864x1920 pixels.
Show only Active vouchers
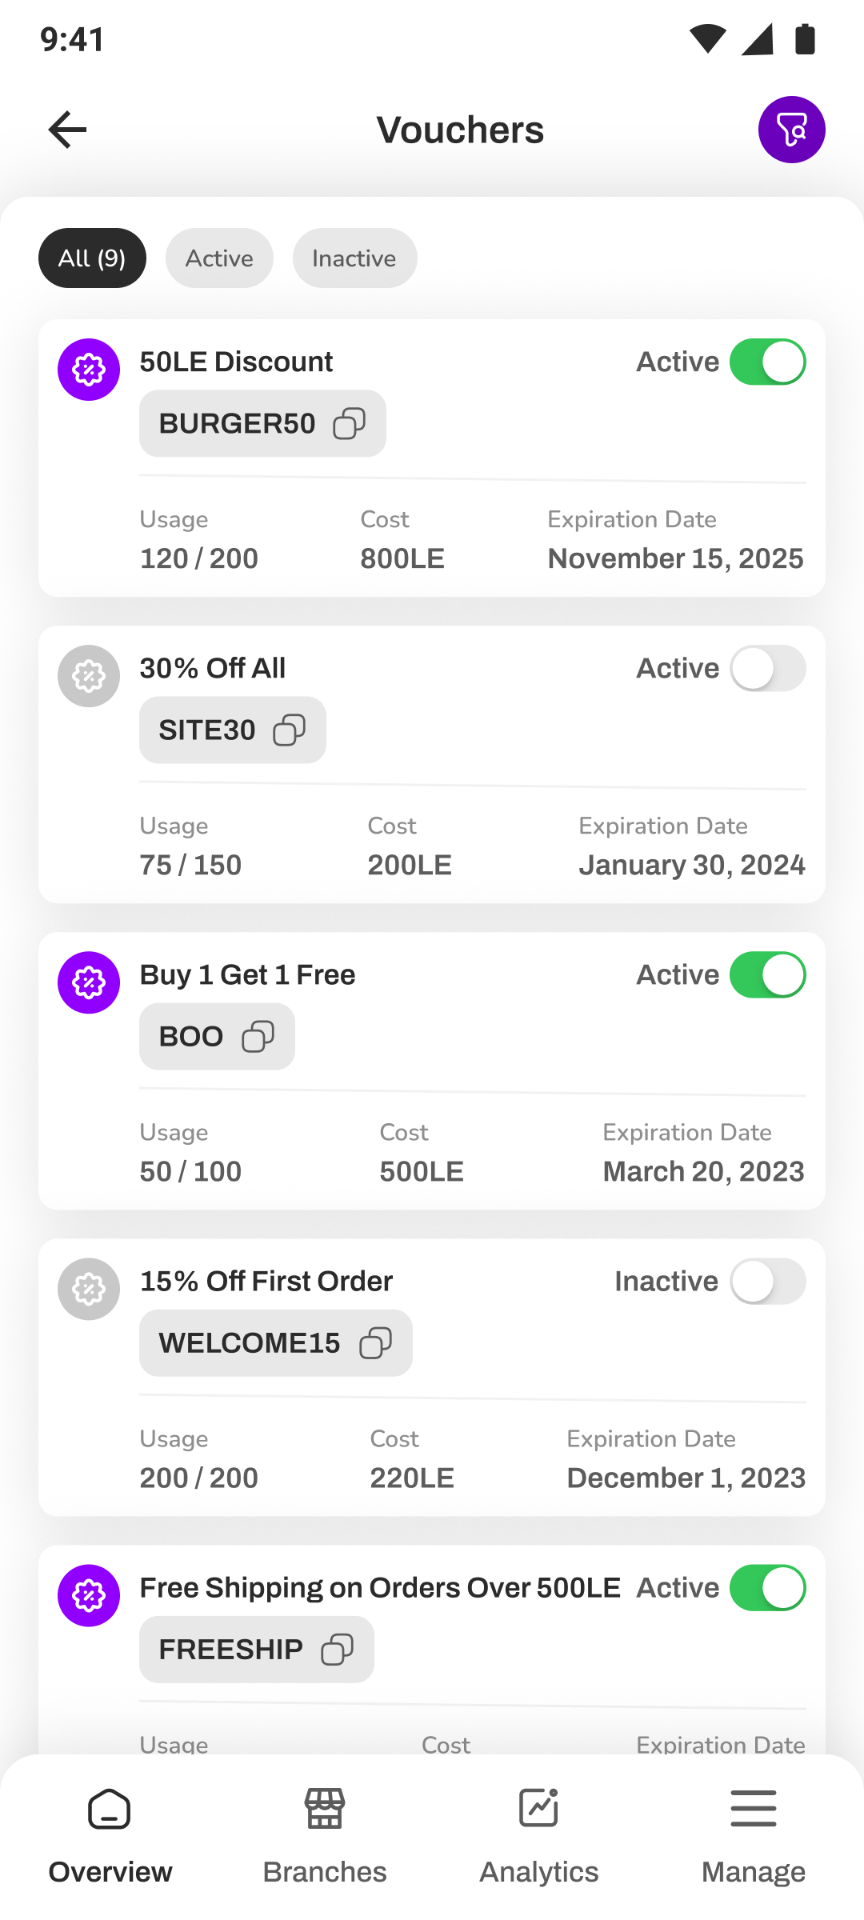pos(219,258)
